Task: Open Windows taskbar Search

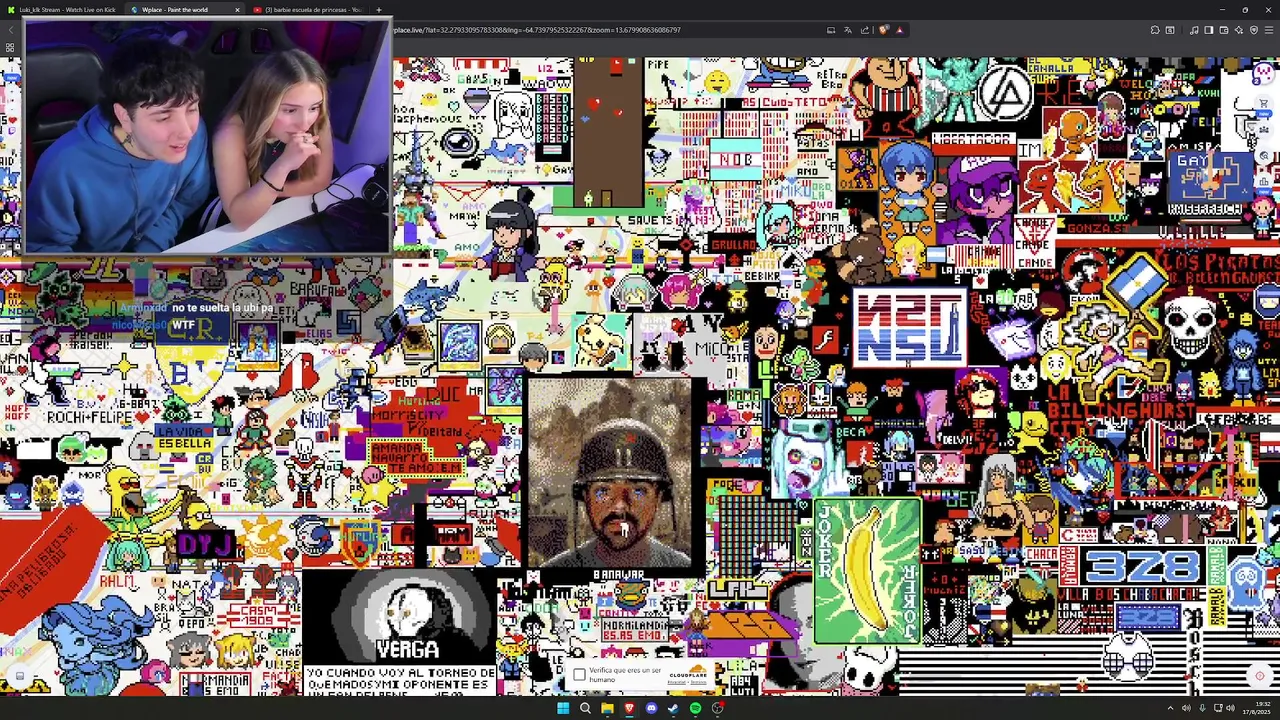Action: click(x=585, y=708)
